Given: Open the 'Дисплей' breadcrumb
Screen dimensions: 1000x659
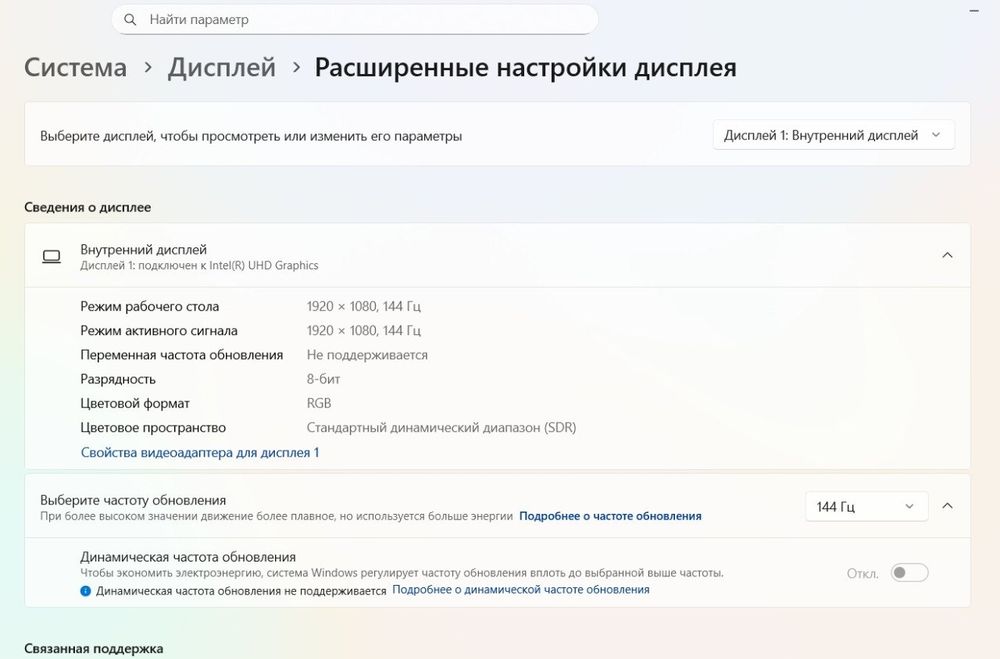Looking at the screenshot, I should [222, 68].
